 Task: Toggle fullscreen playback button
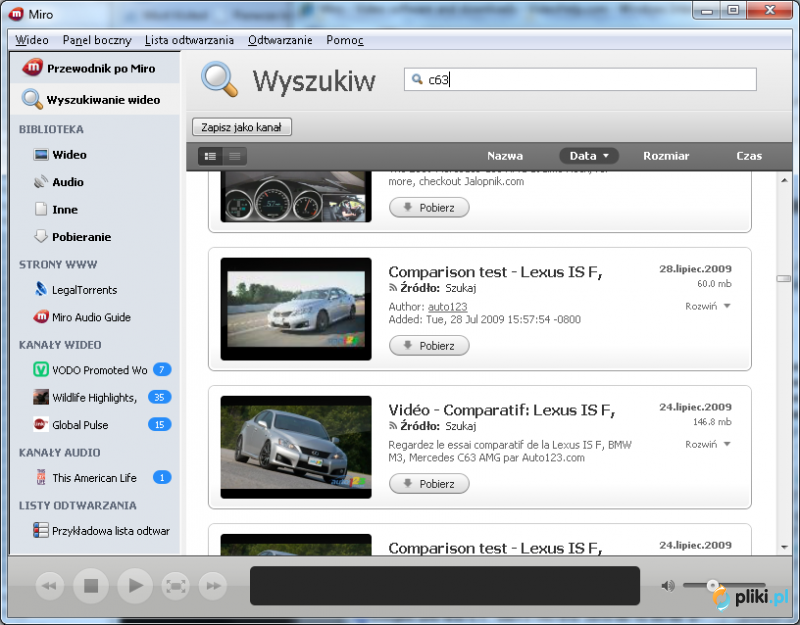175,586
